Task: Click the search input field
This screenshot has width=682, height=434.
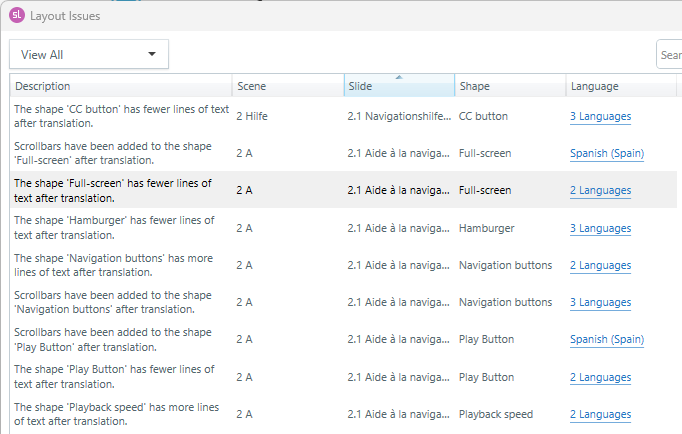Action: 669,55
